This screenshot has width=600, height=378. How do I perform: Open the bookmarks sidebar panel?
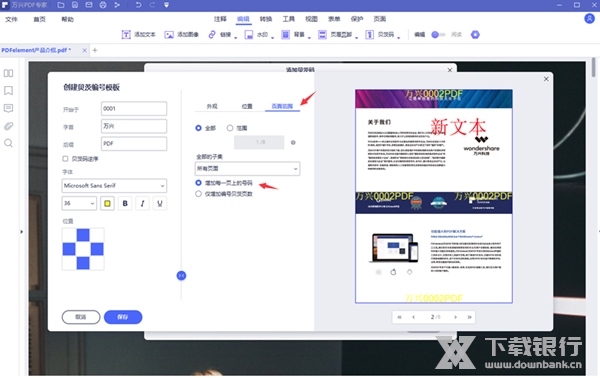click(x=8, y=91)
